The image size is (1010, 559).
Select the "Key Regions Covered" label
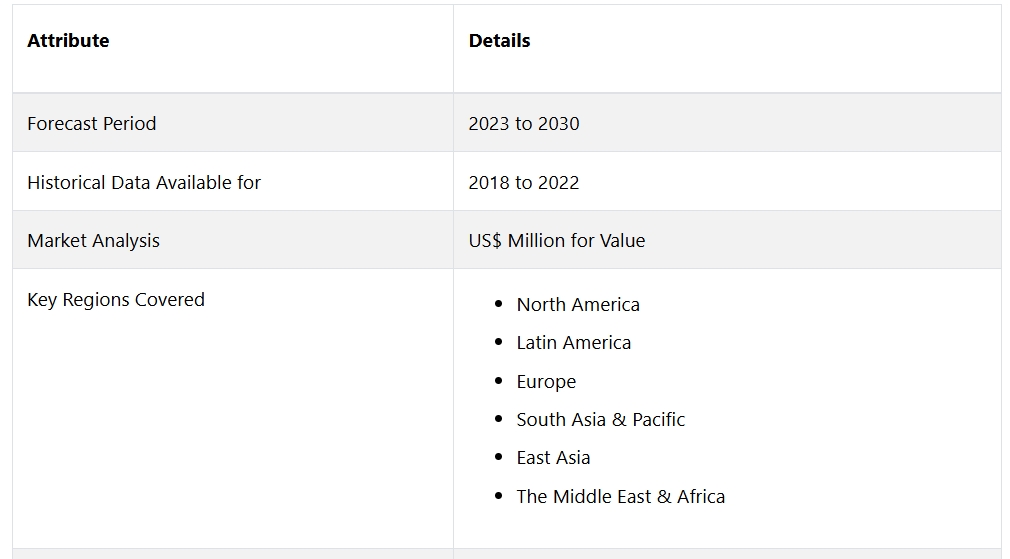click(x=116, y=300)
